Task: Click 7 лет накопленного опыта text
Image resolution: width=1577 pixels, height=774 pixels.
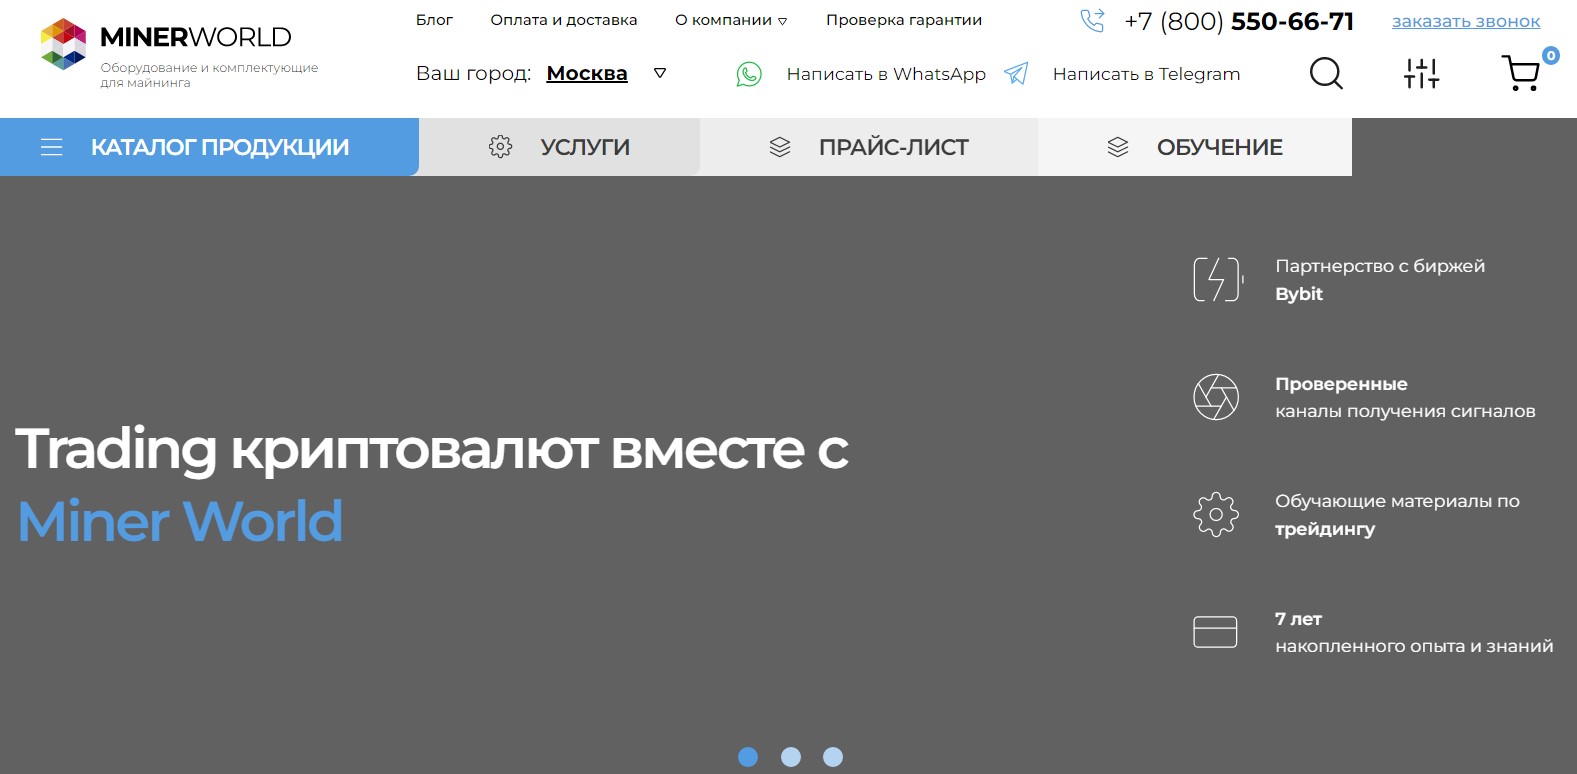Action: coord(1414,632)
